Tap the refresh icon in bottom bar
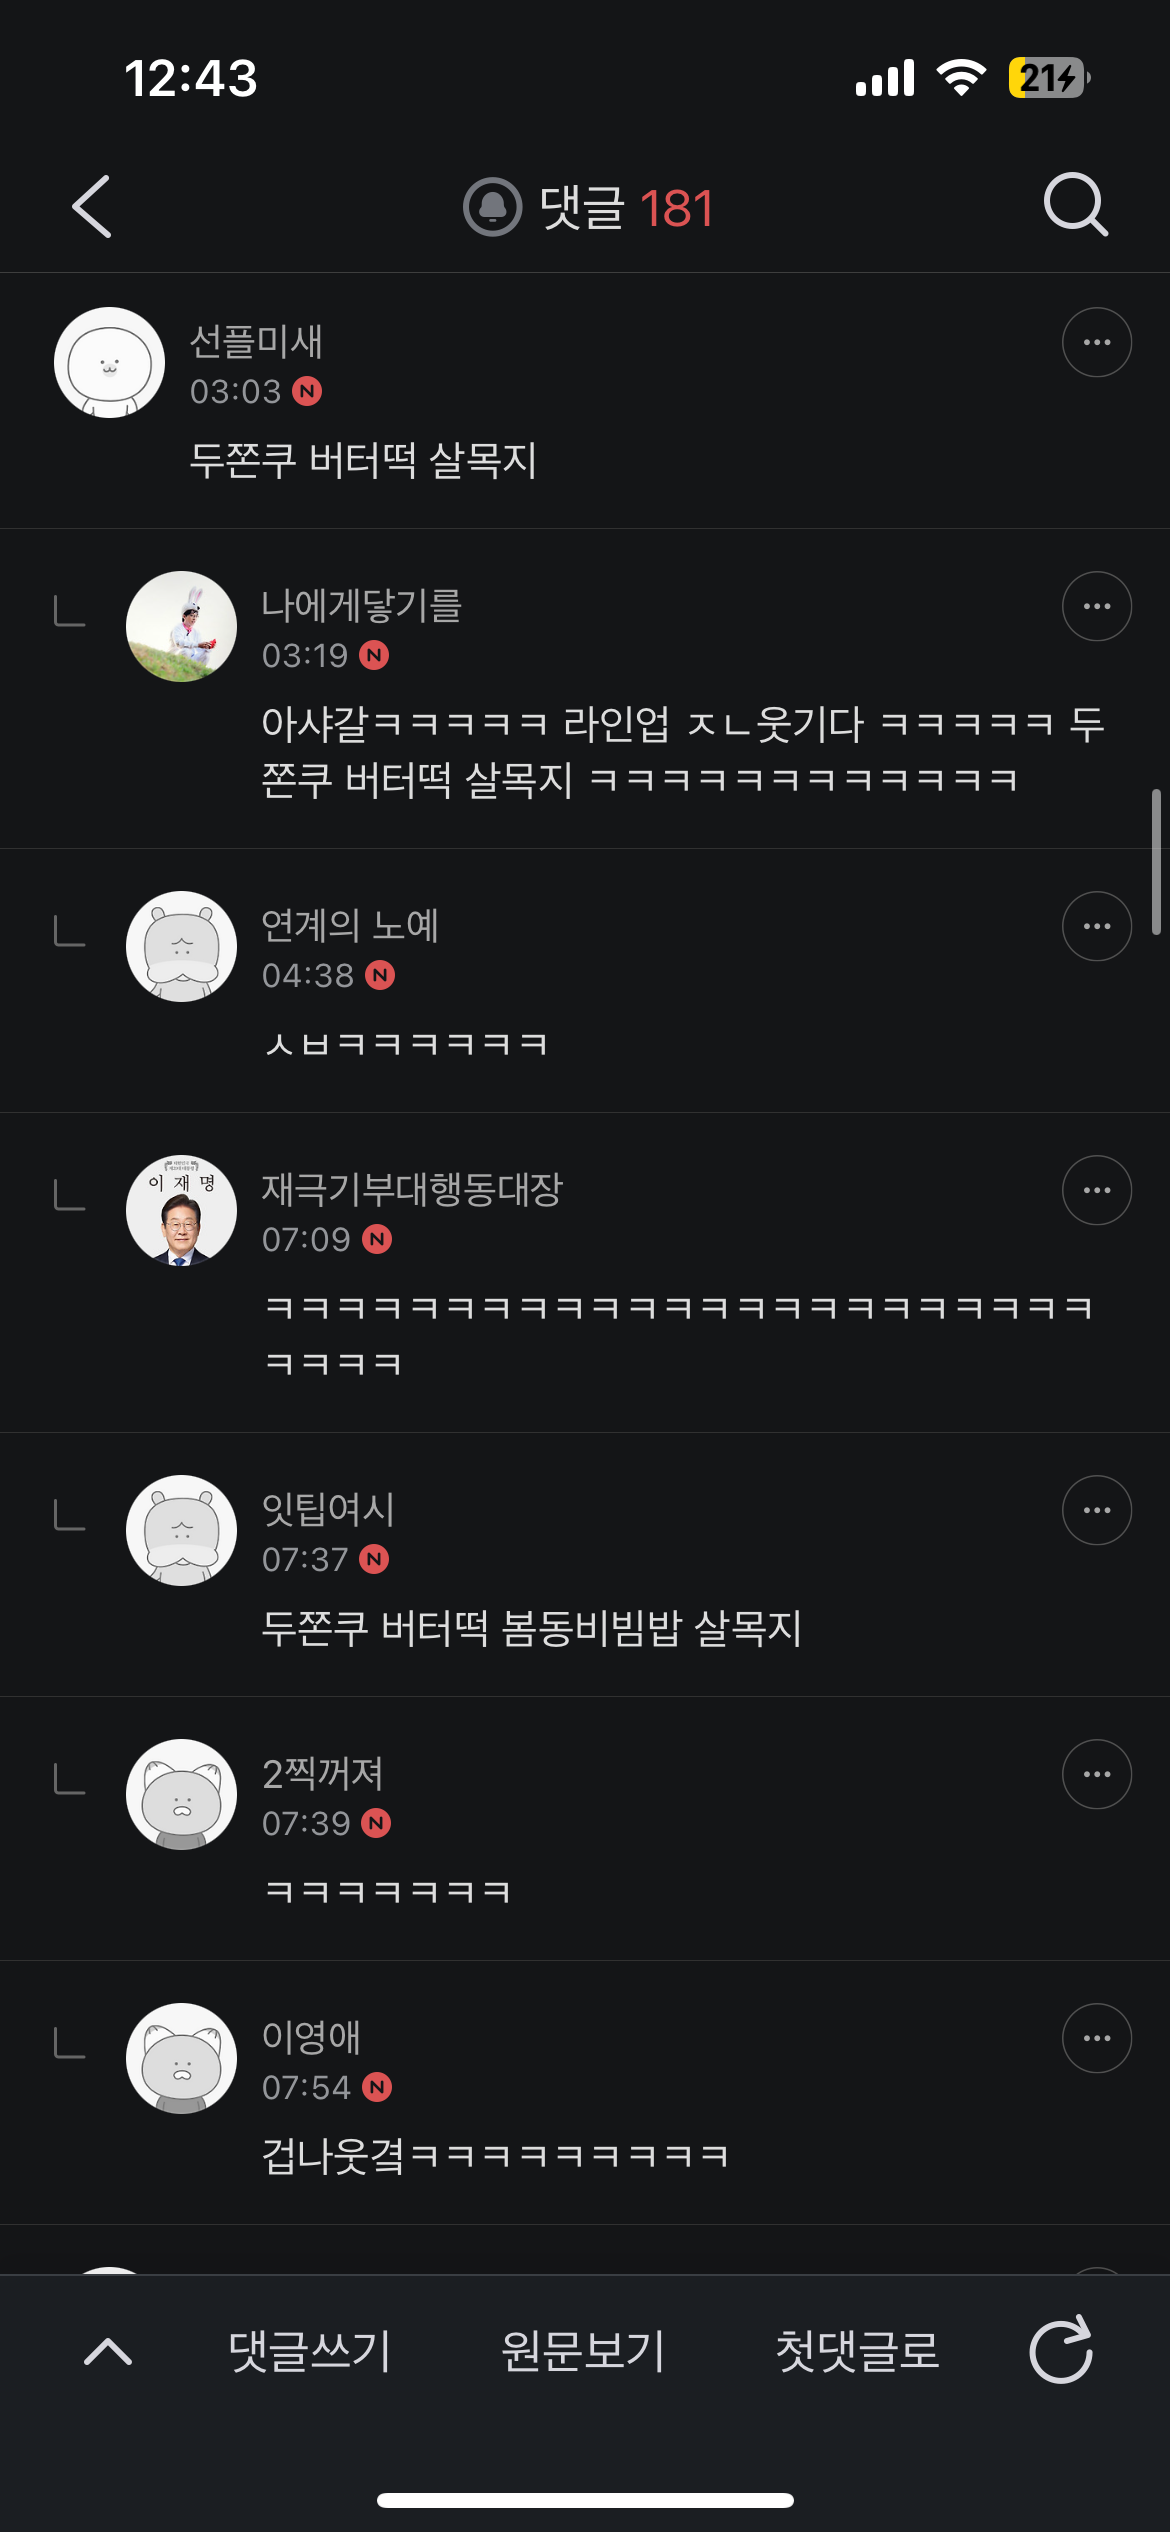Viewport: 1170px width, 2532px height. (x=1060, y=2350)
